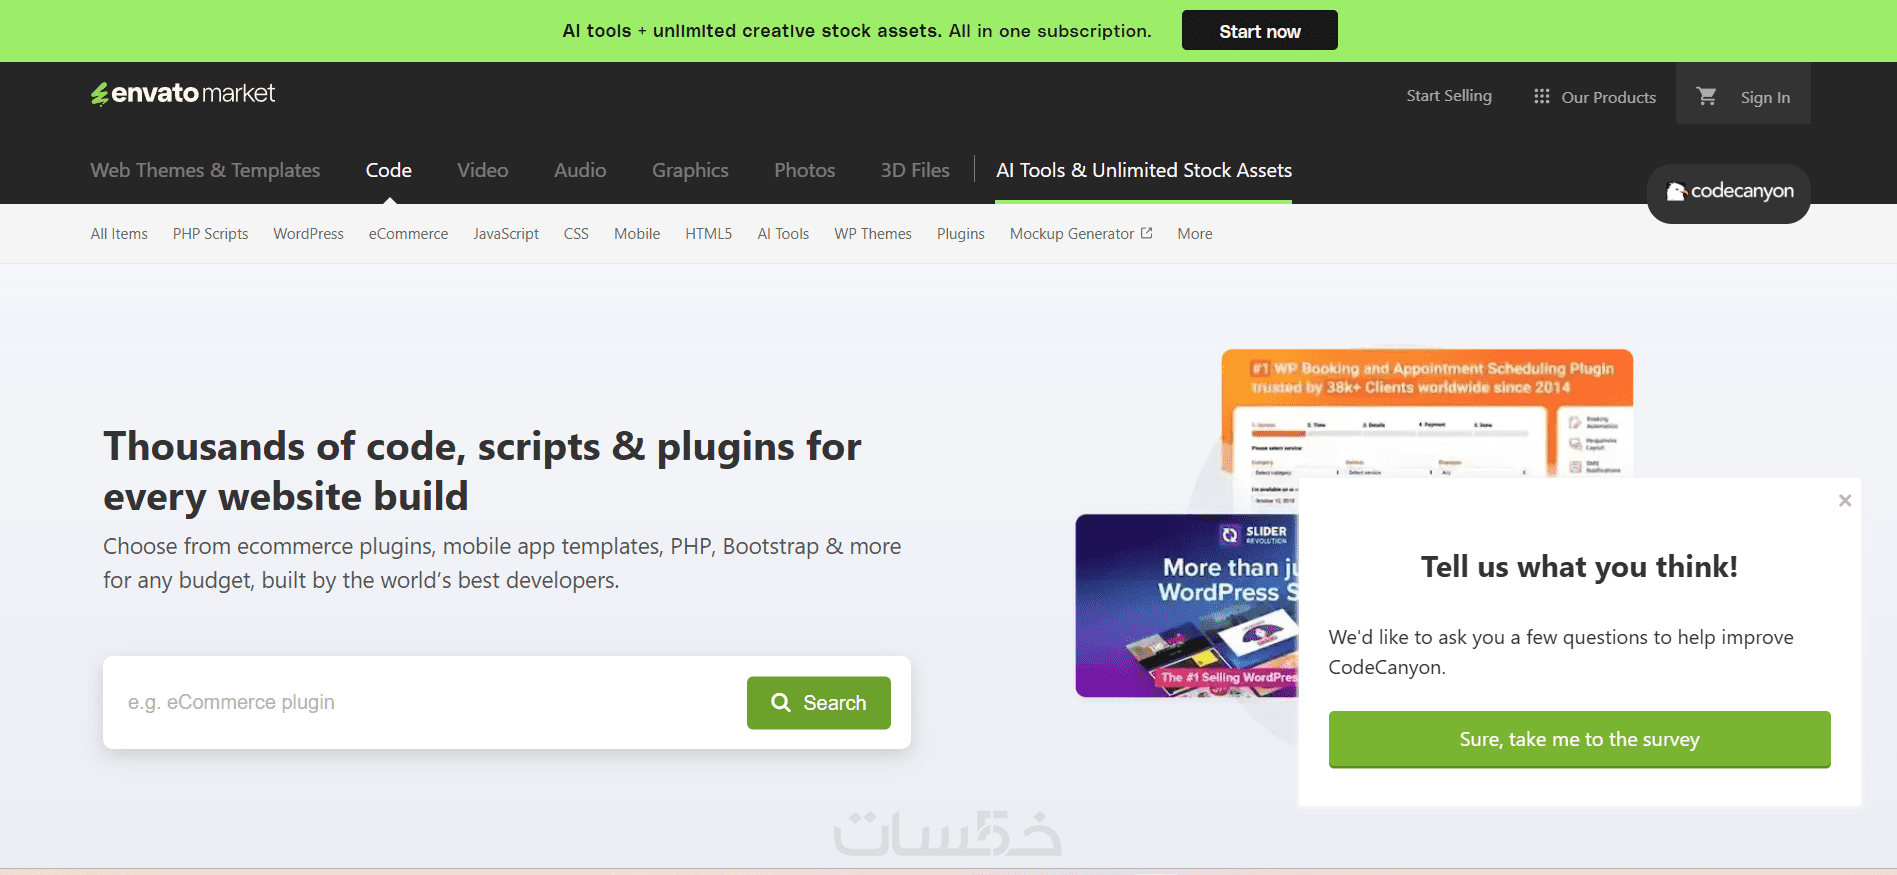This screenshot has width=1897, height=875.
Task: Open WP Themes category
Action: tap(873, 234)
